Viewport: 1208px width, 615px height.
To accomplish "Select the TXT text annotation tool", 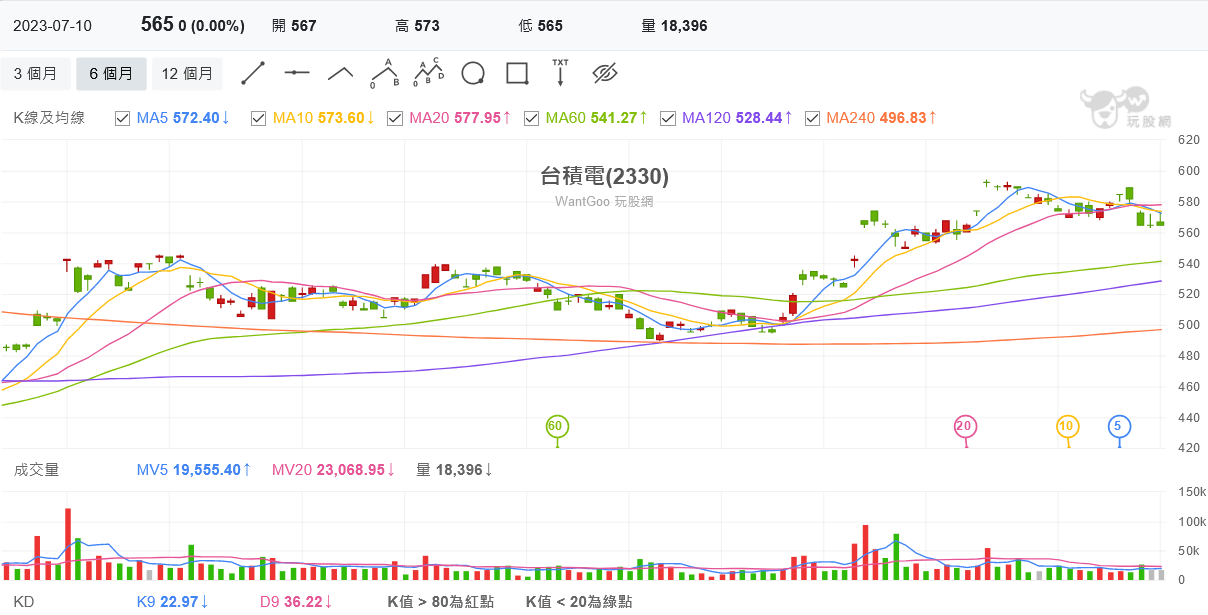I will coord(560,73).
